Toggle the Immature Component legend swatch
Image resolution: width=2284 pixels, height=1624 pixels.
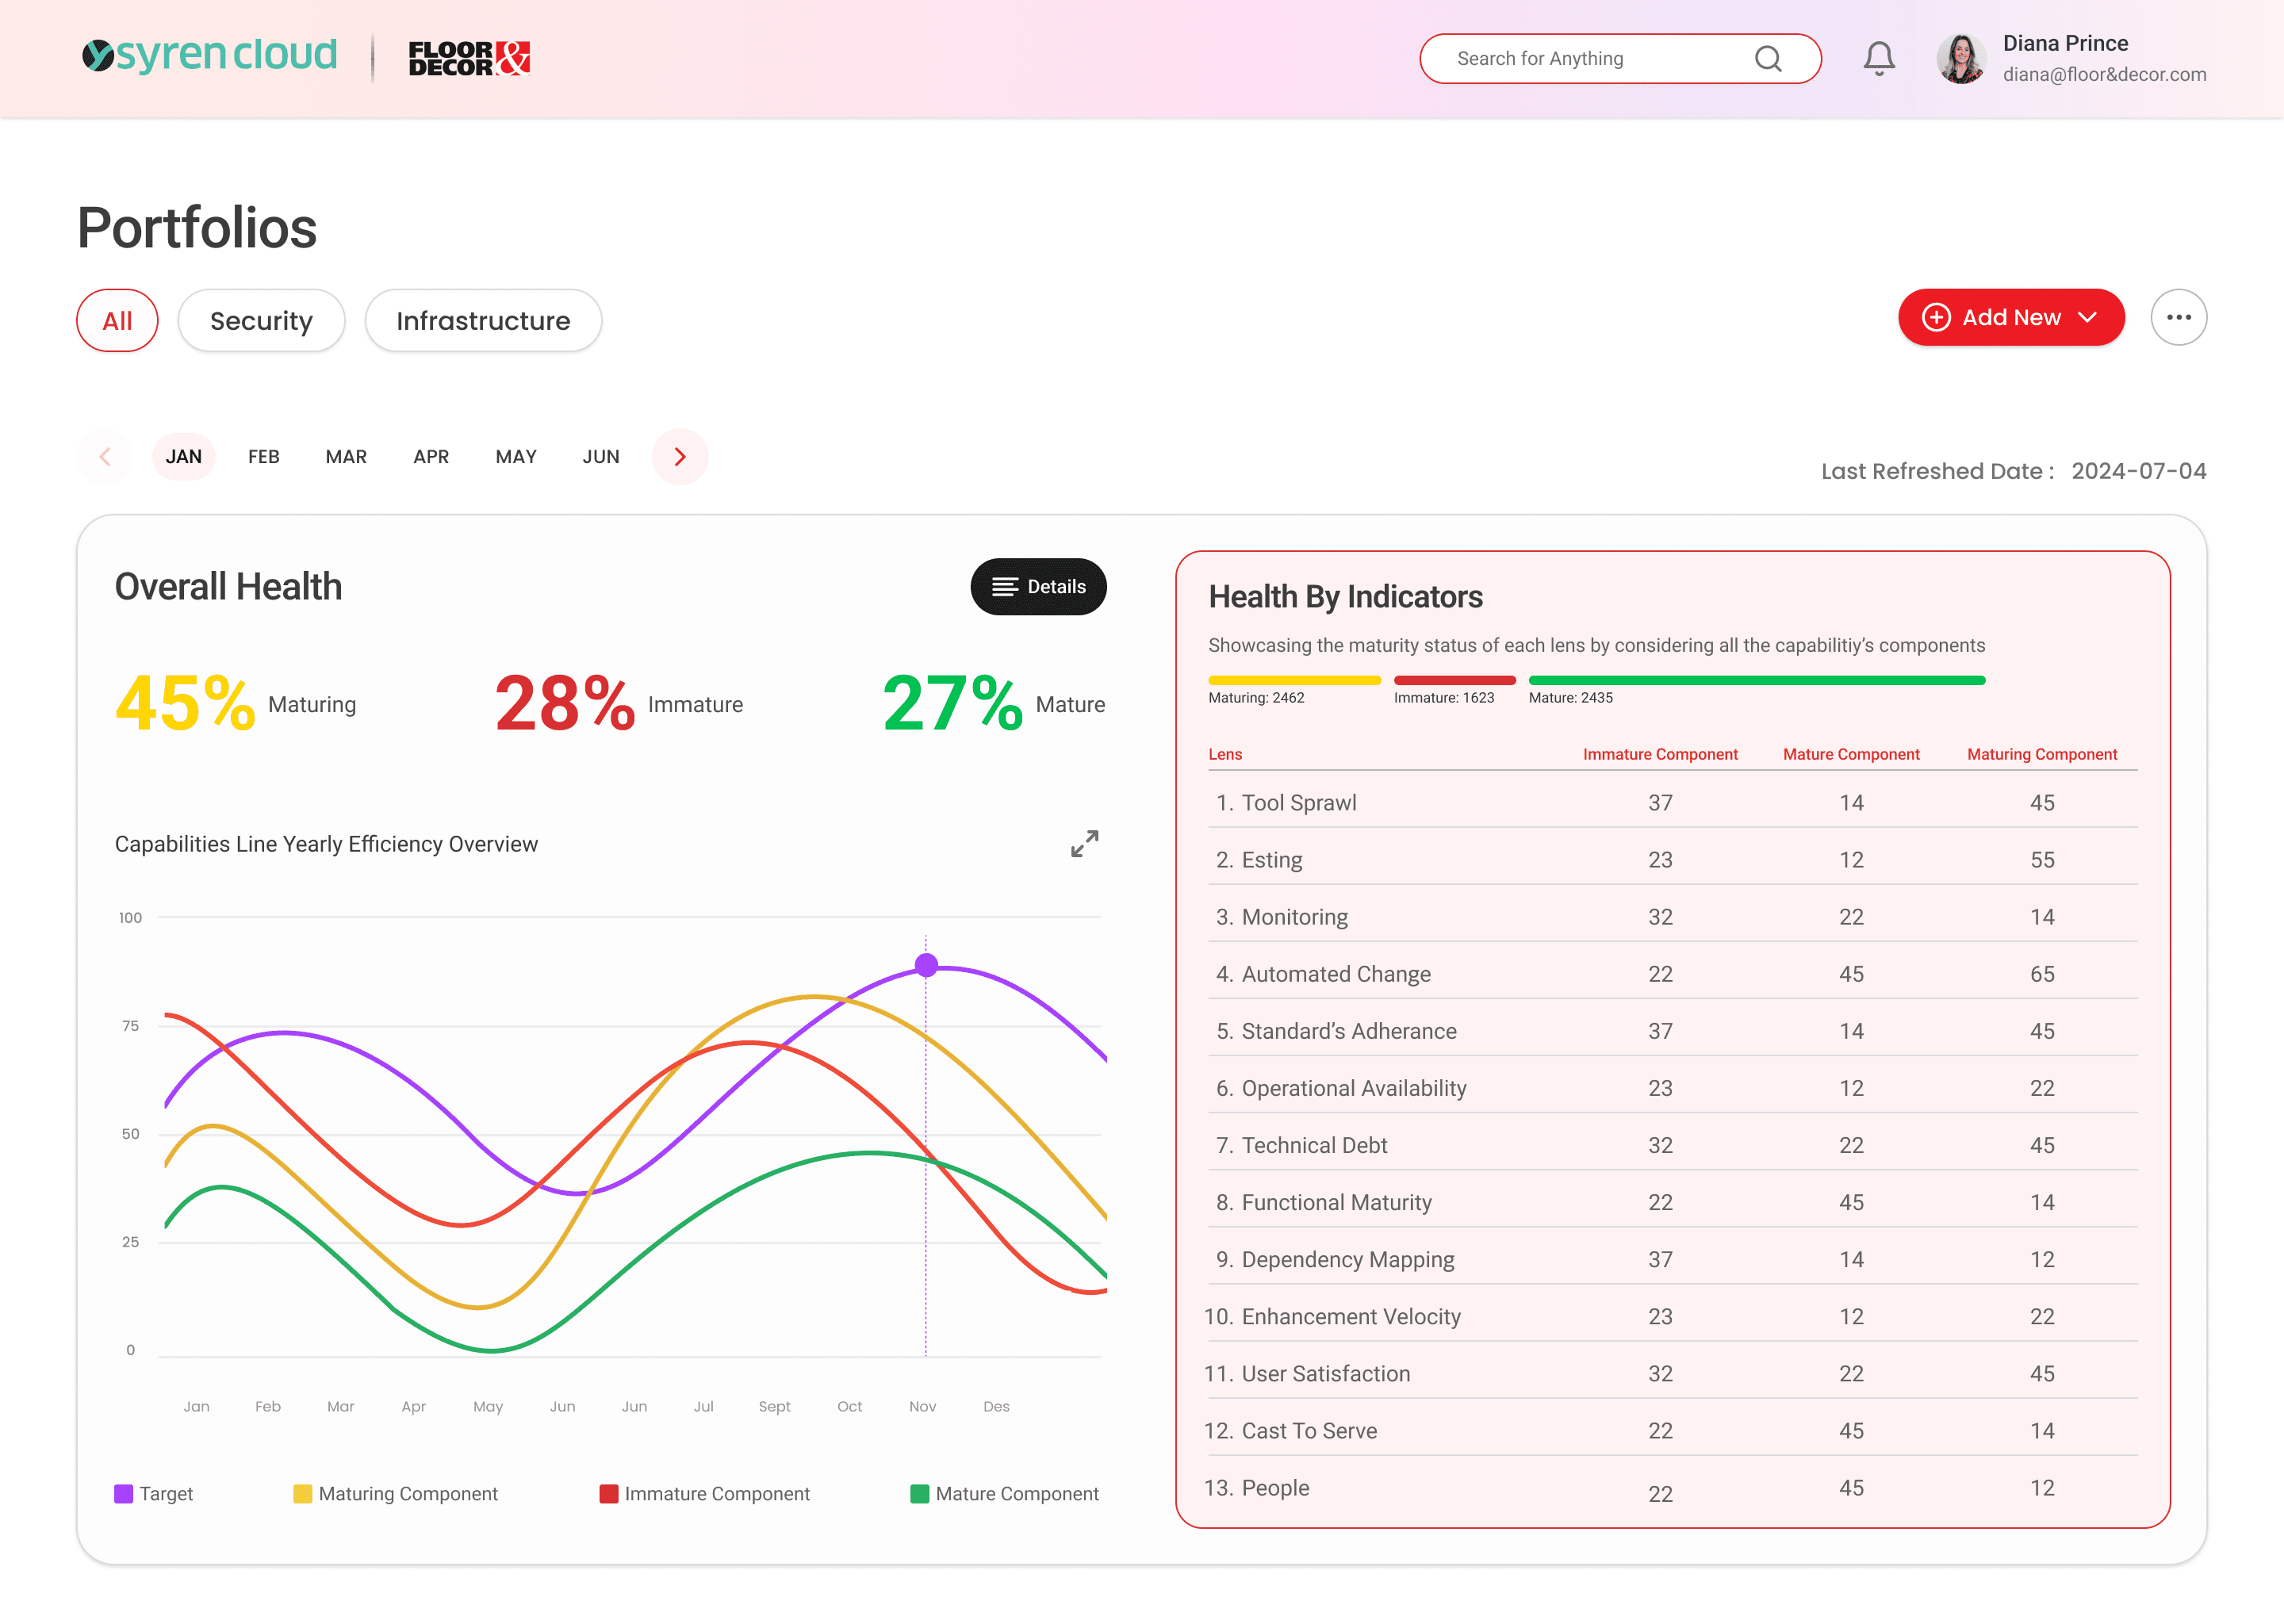pyautogui.click(x=608, y=1494)
